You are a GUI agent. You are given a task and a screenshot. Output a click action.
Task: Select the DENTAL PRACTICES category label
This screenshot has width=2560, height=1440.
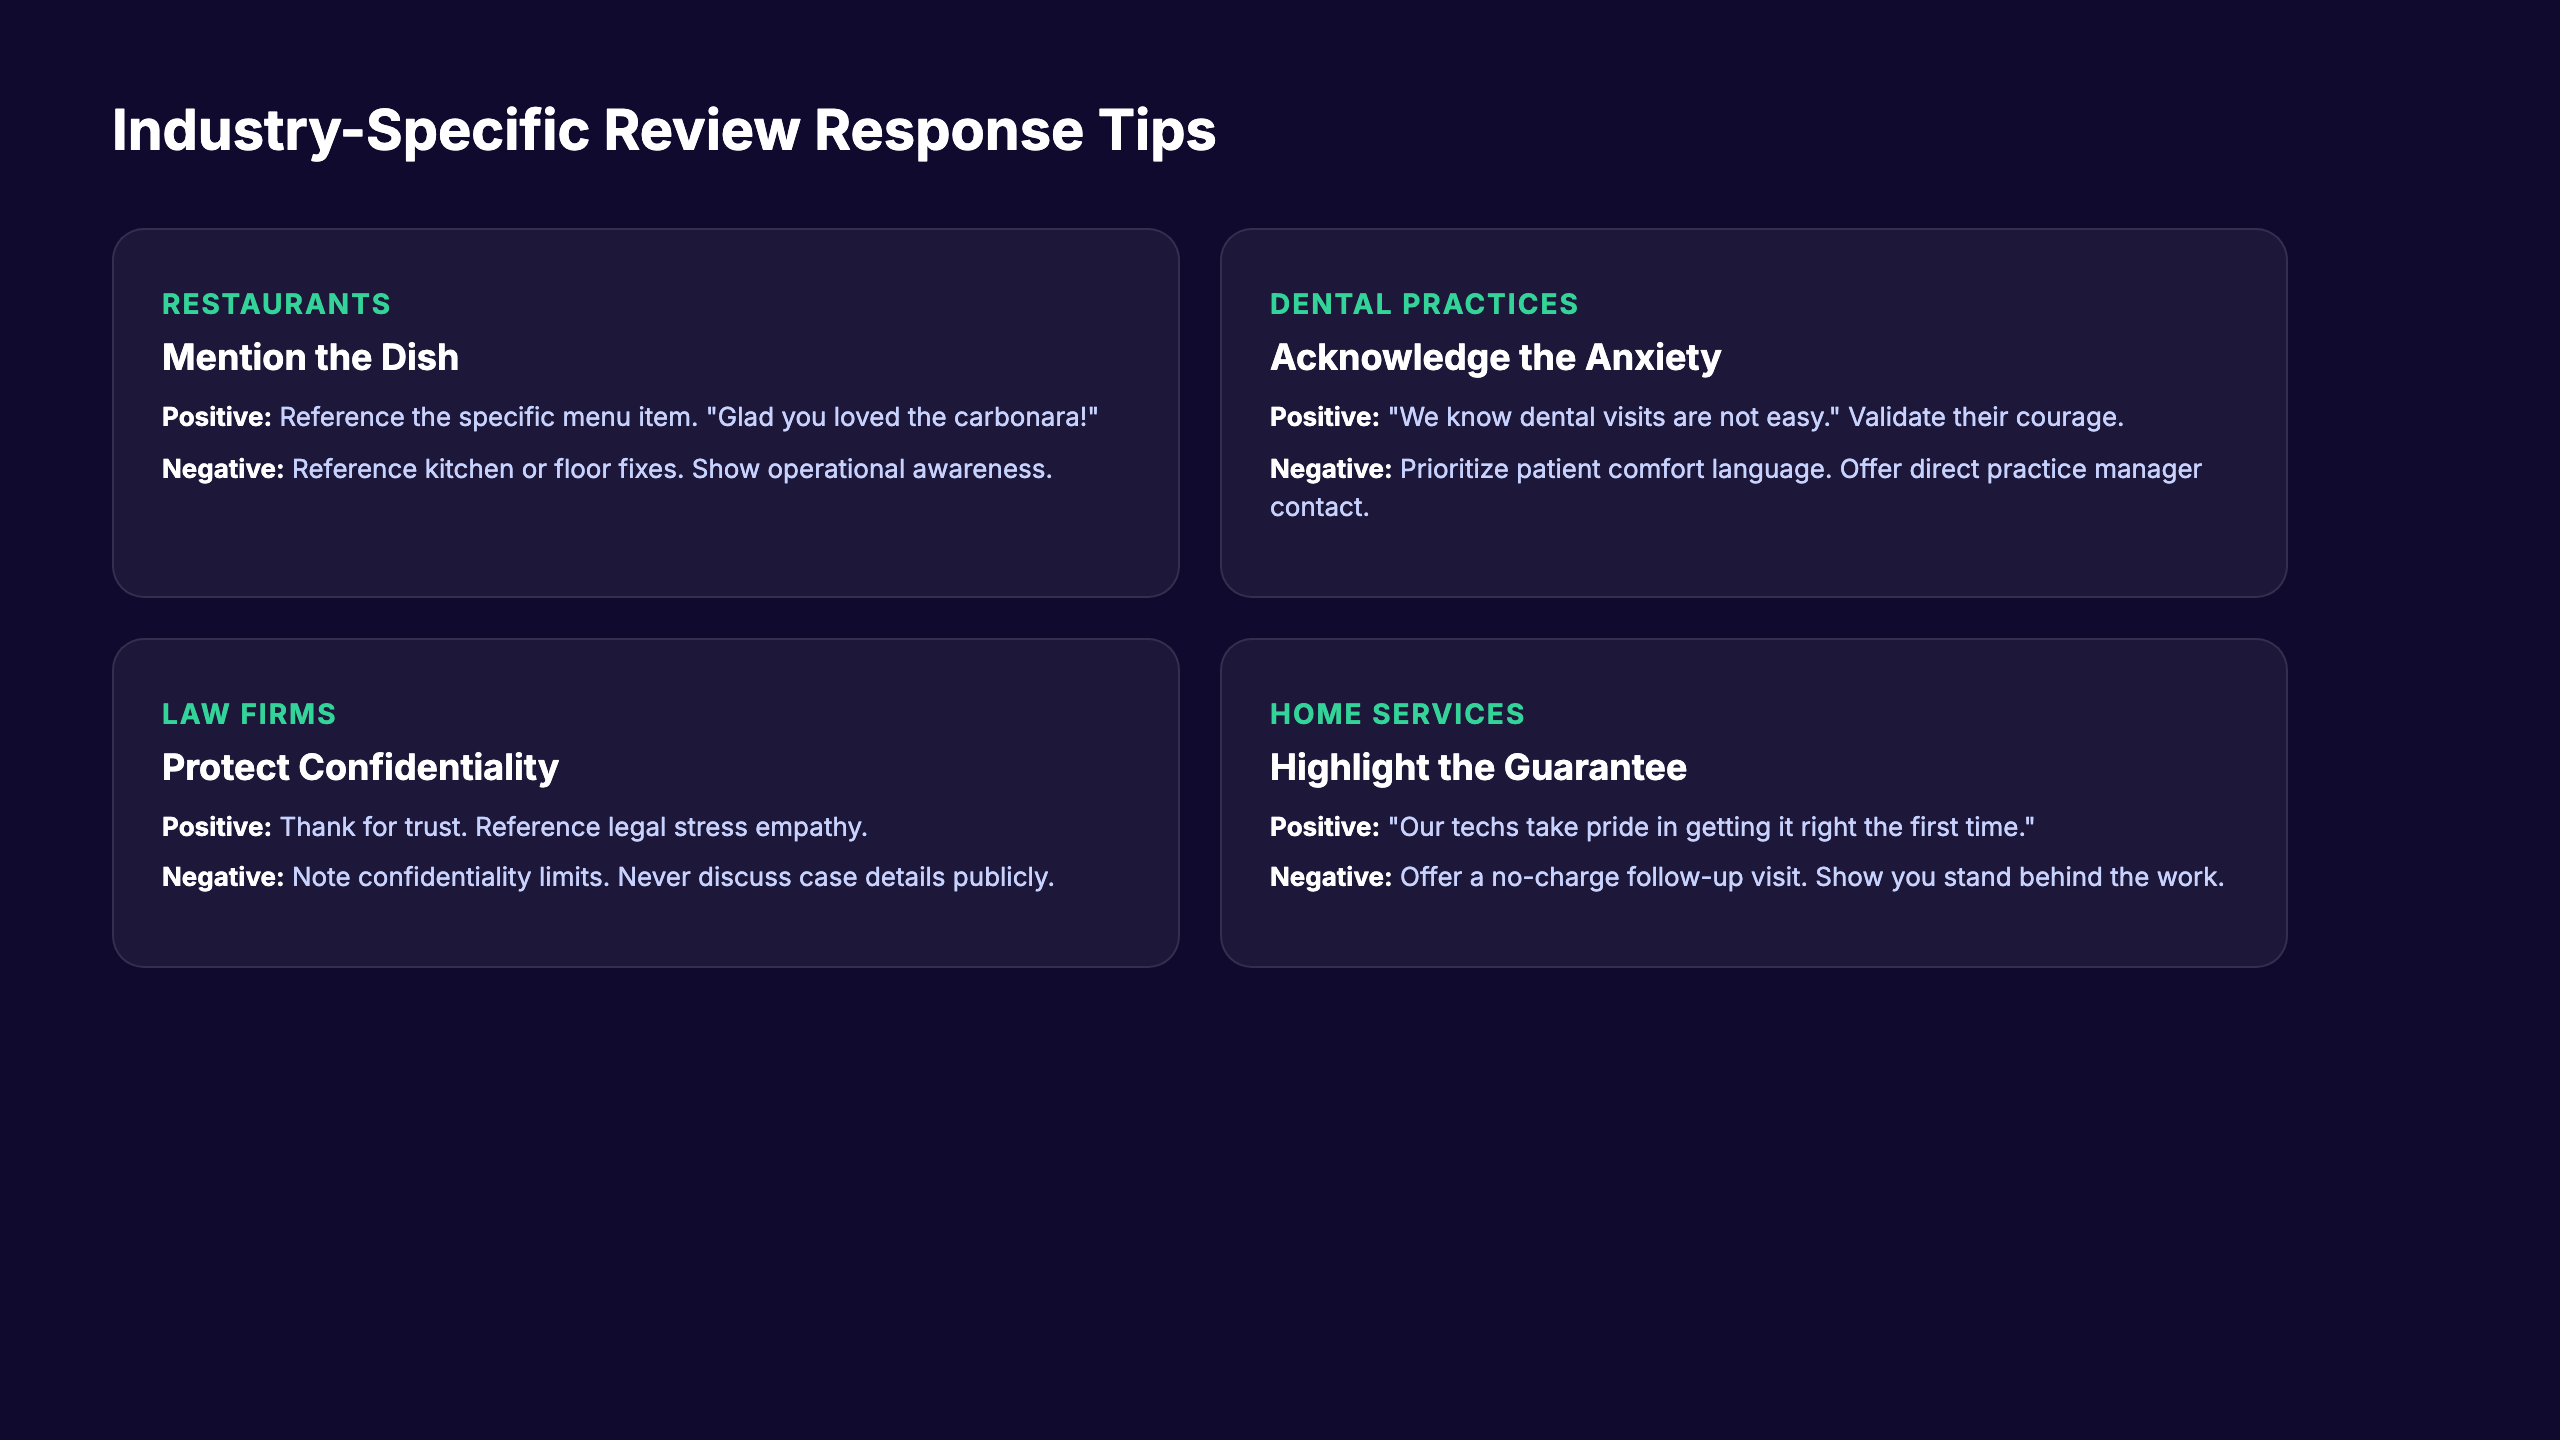(x=1424, y=304)
